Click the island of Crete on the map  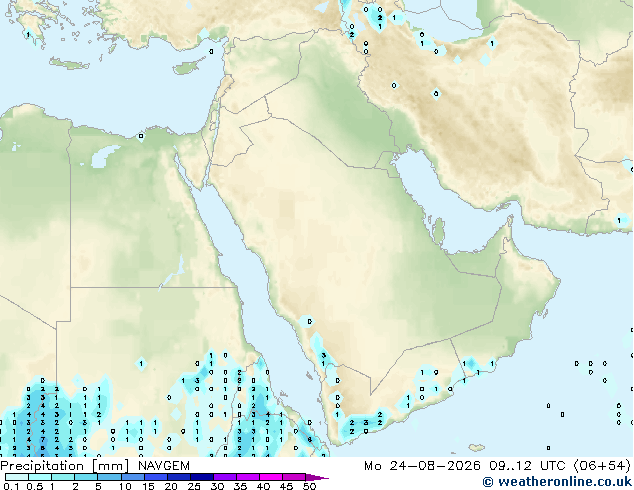pyautogui.click(x=69, y=64)
